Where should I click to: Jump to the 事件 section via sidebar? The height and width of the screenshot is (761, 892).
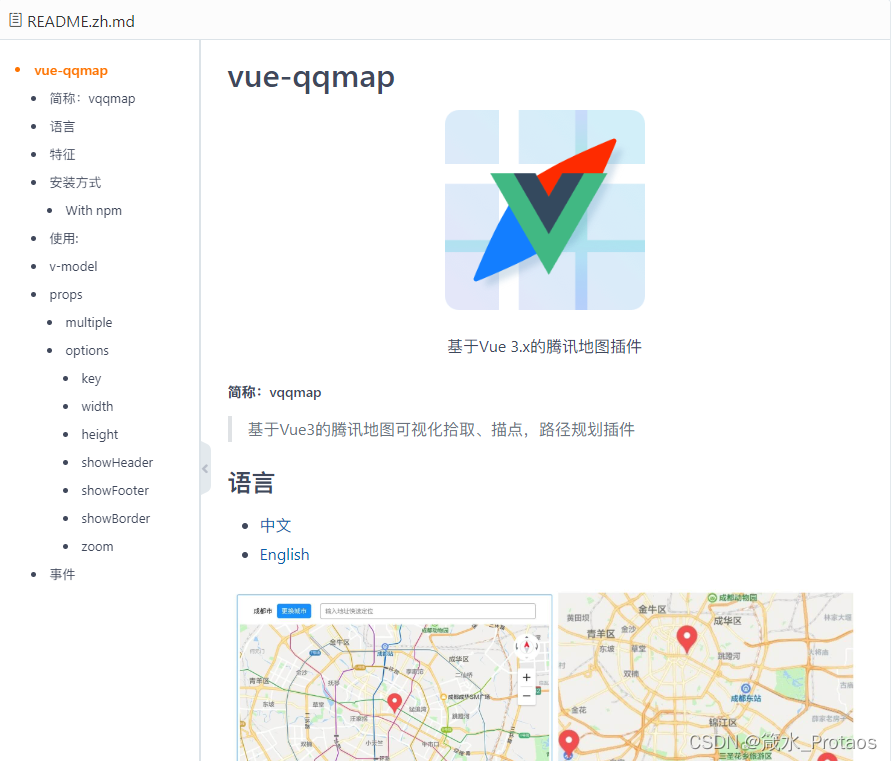[x=62, y=574]
